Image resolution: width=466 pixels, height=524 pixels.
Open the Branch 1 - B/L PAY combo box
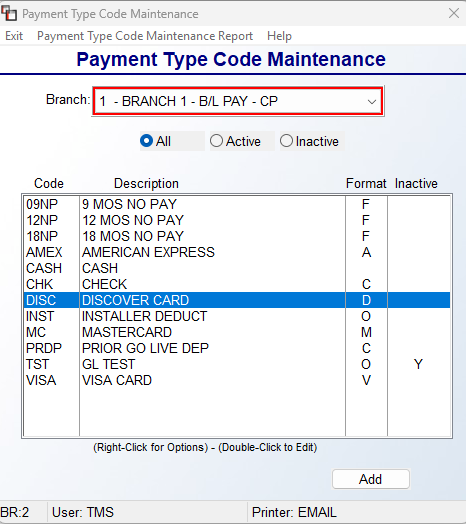[238, 101]
